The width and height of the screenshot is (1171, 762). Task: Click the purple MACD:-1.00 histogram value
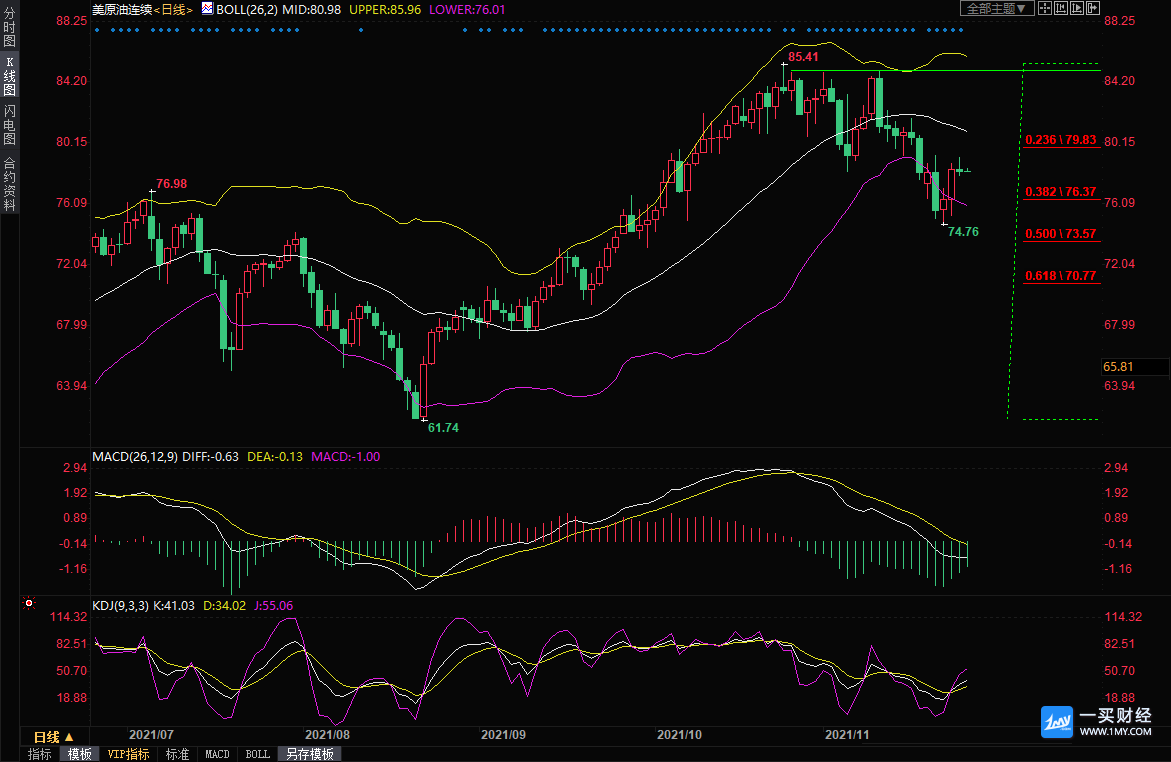pyautogui.click(x=346, y=456)
